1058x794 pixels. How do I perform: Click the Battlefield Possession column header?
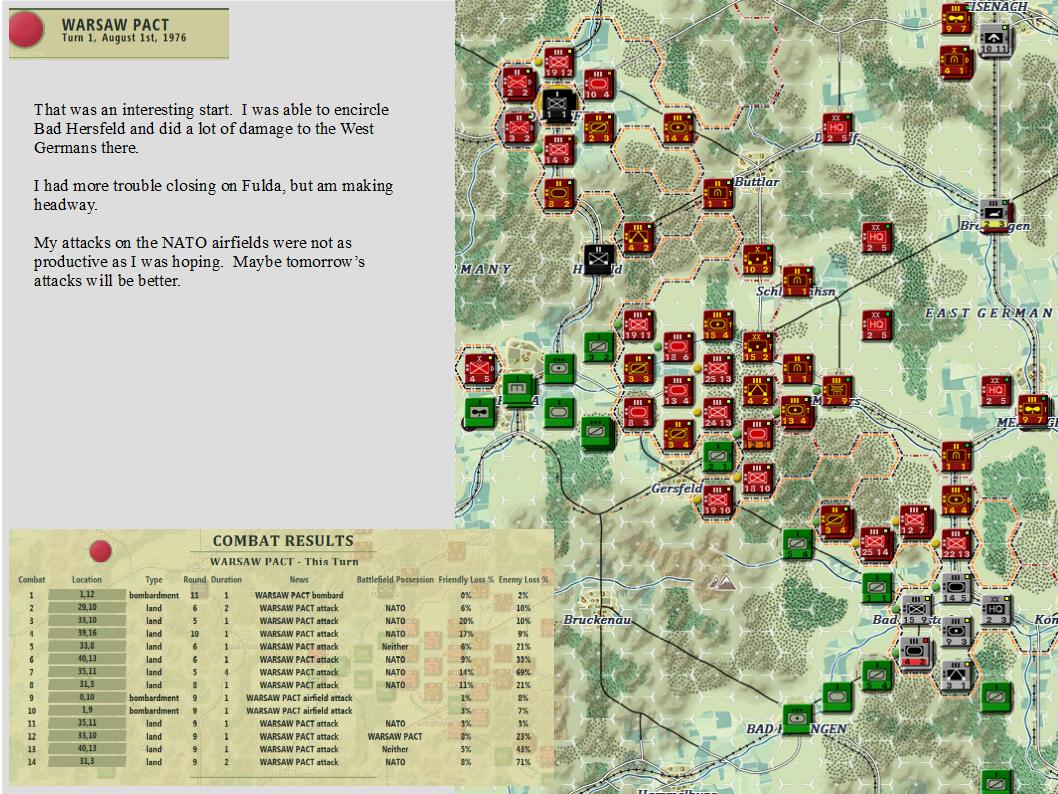click(x=395, y=579)
